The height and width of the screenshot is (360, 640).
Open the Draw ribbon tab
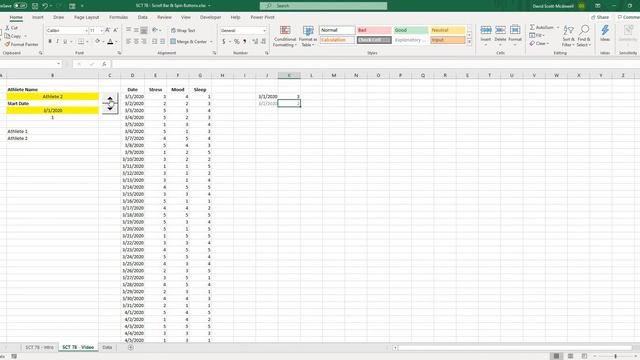click(x=58, y=17)
